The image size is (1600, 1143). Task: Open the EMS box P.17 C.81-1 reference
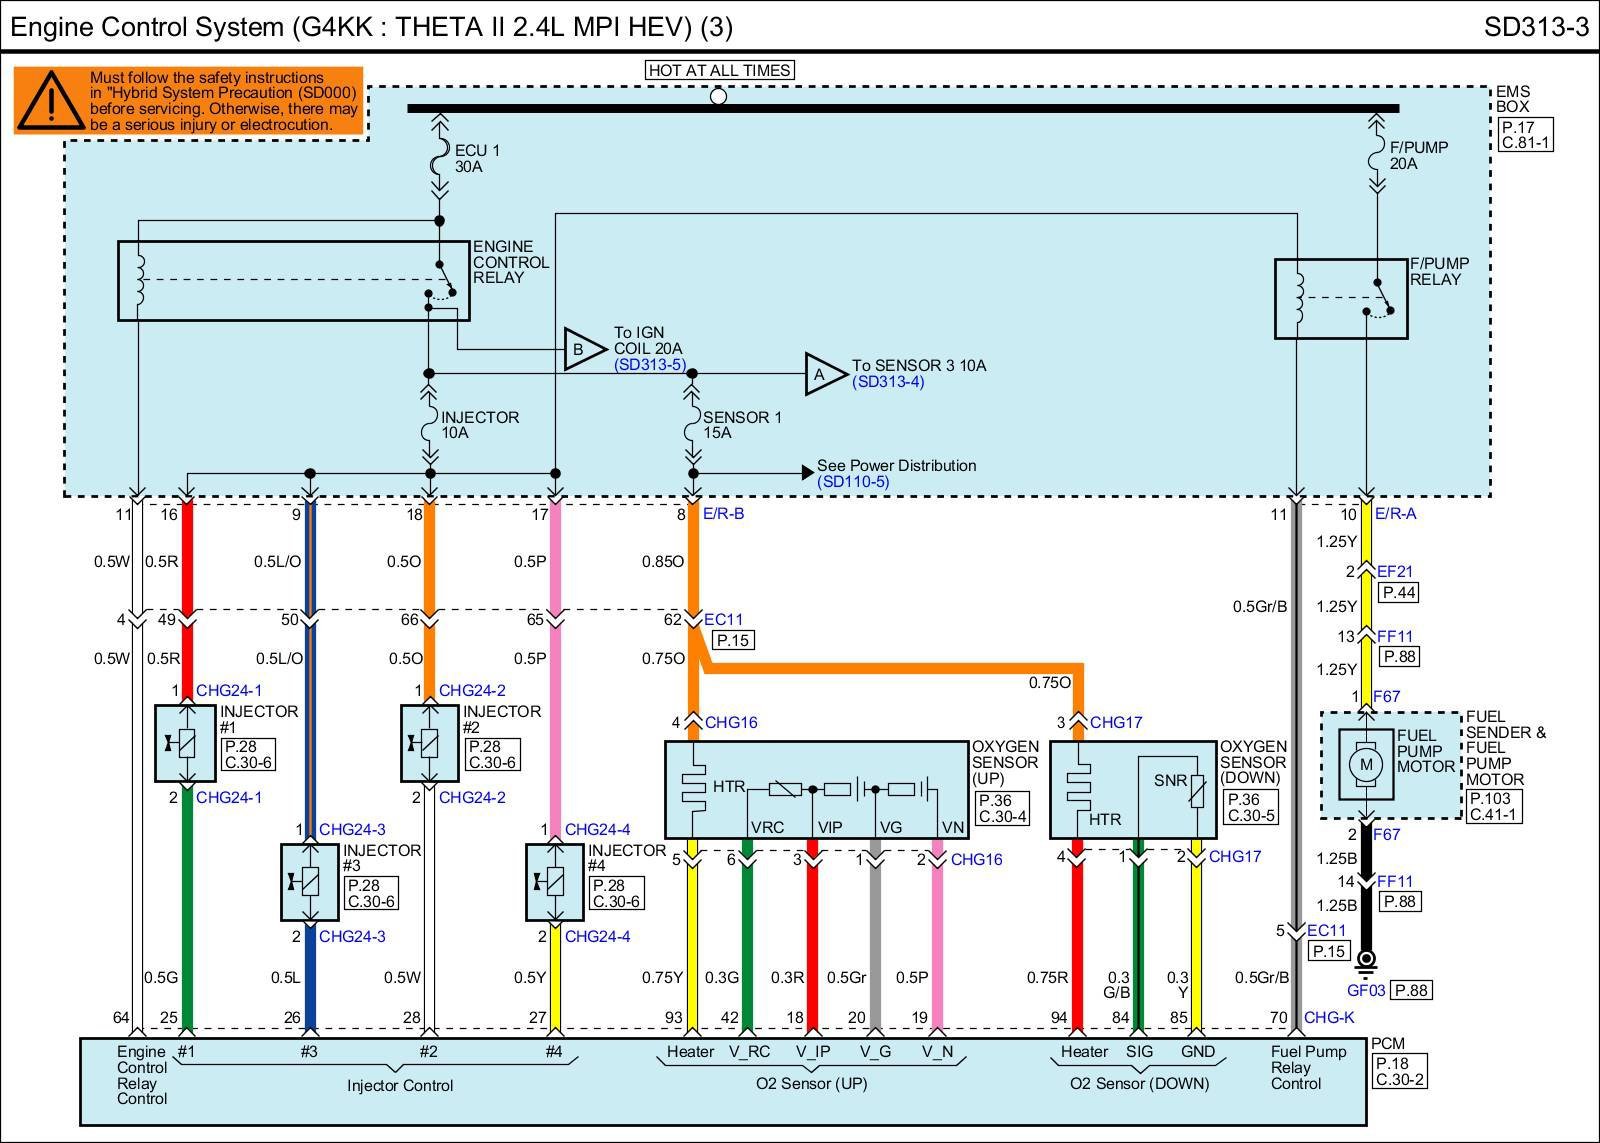1525,135
